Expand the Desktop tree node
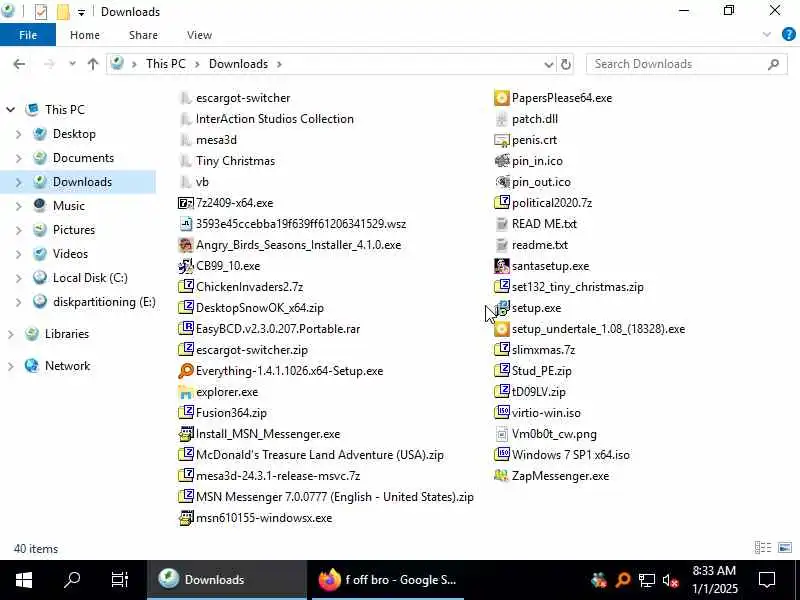This screenshot has height=600, width=800. pos(18,134)
